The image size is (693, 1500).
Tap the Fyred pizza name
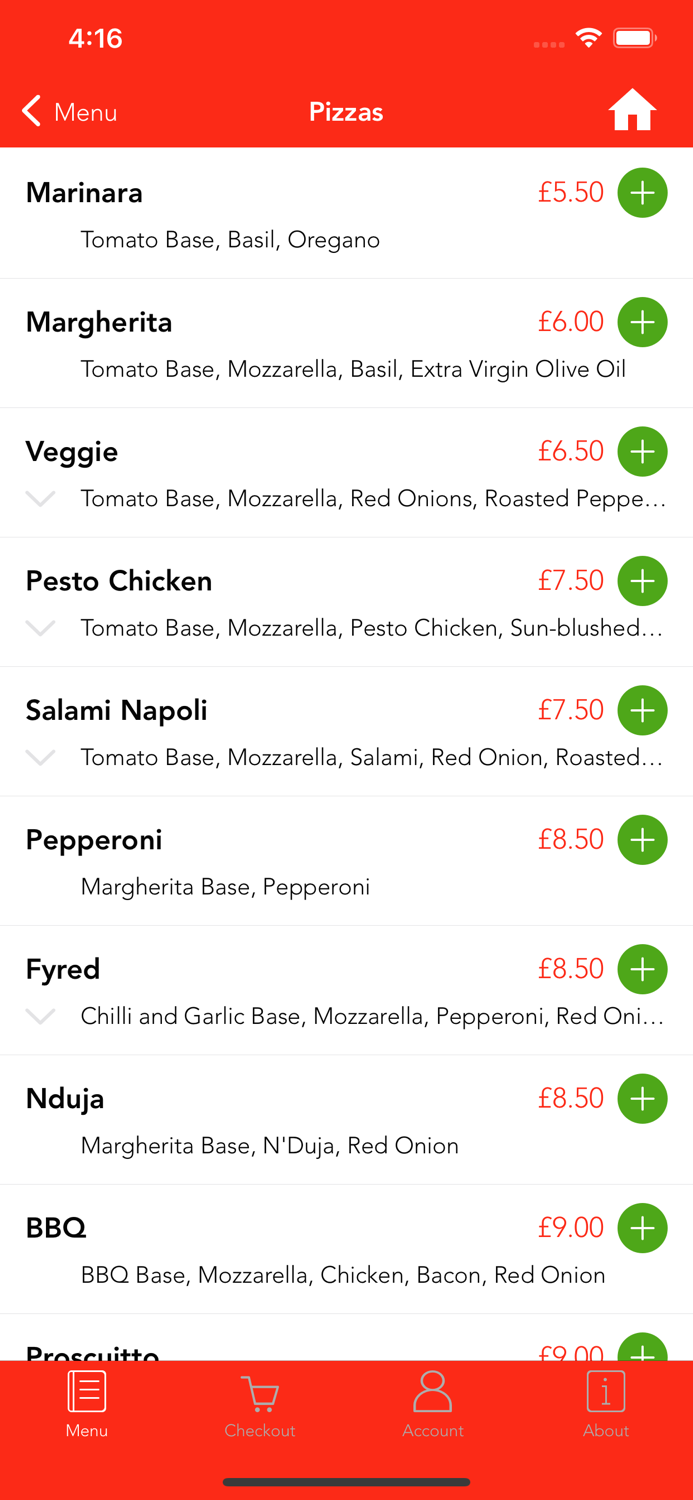[x=62, y=969]
